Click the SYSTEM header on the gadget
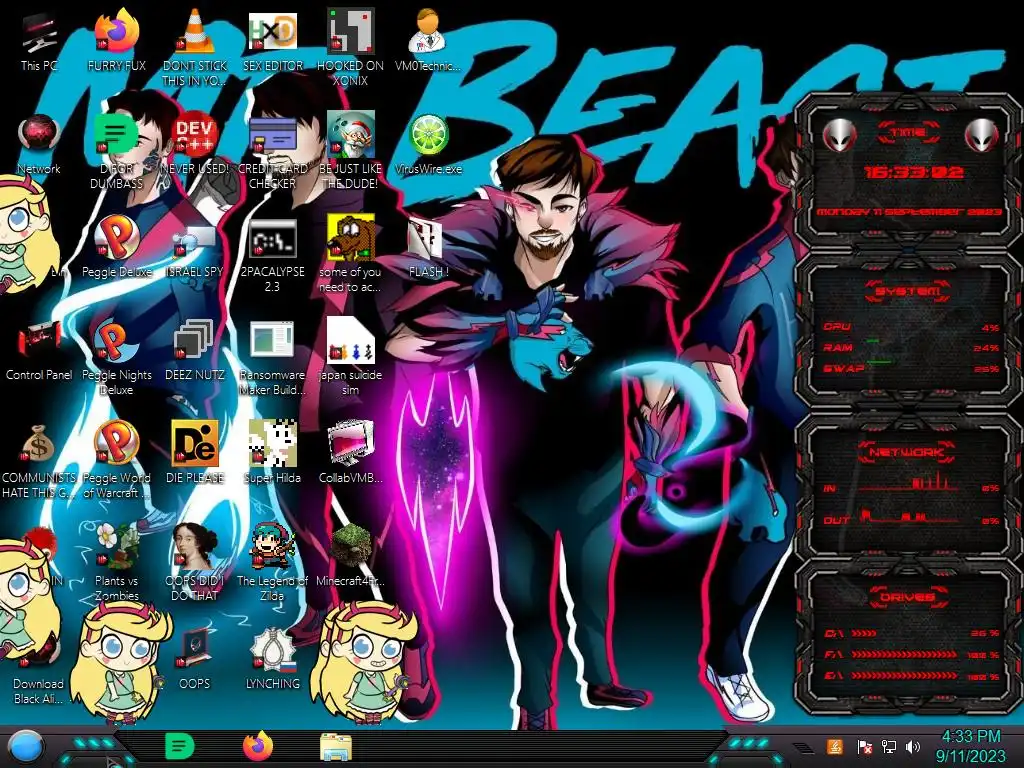The width and height of the screenshot is (1024, 768). point(908,291)
